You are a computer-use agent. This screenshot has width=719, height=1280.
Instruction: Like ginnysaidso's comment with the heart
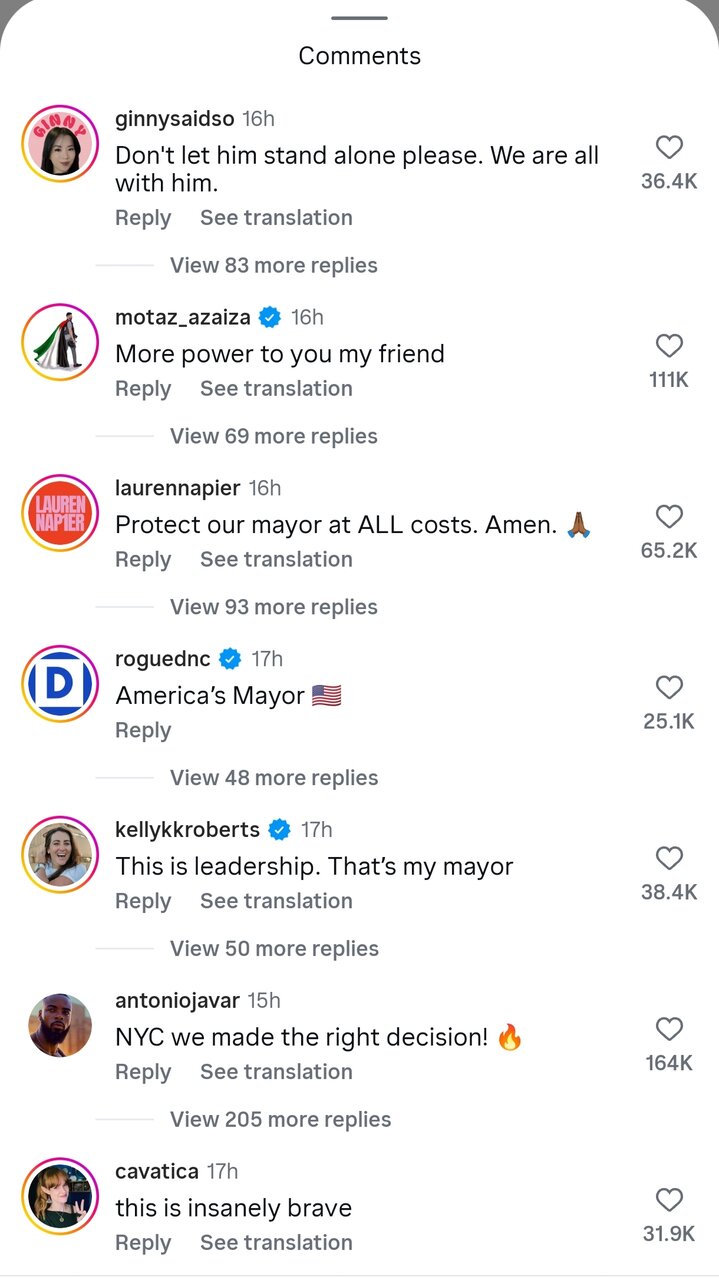coord(669,148)
